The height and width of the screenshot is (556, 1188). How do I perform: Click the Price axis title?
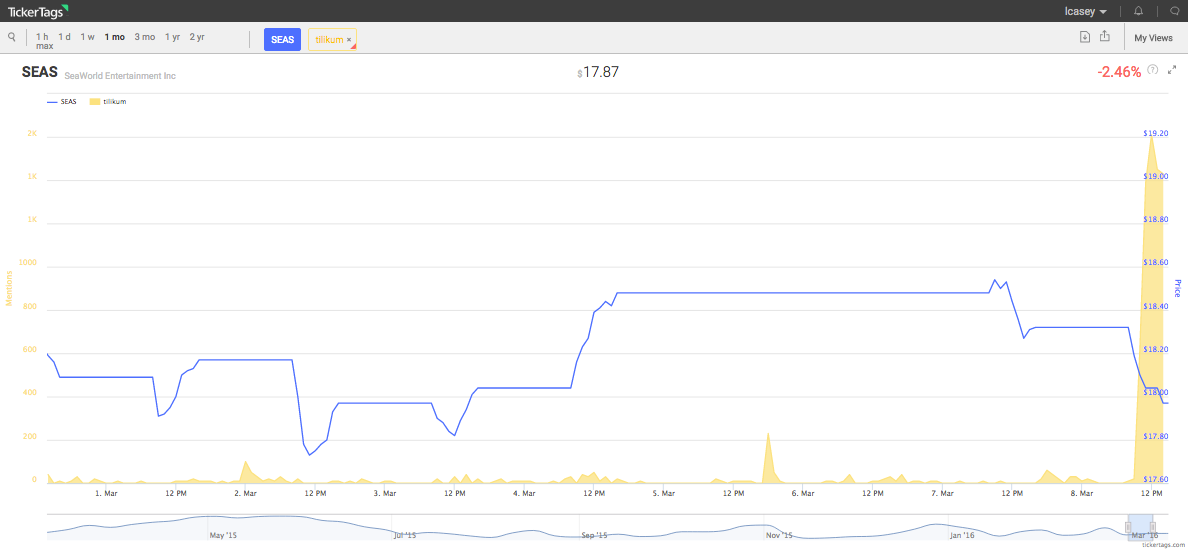1177,288
